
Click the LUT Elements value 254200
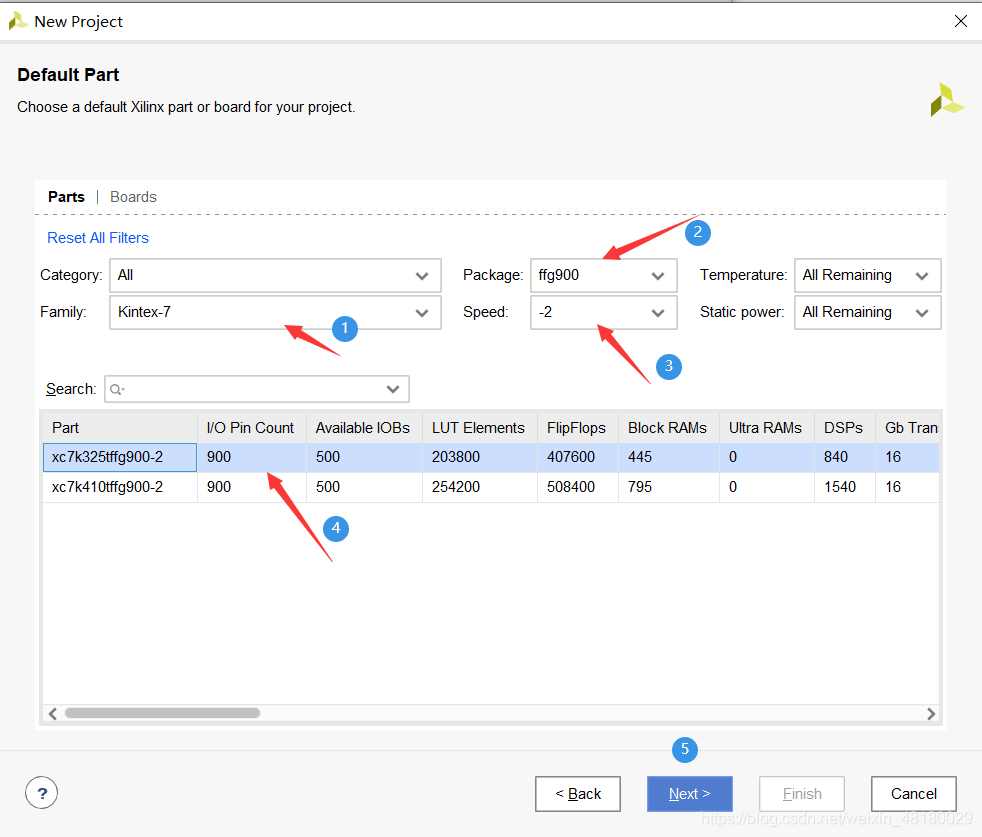[455, 487]
